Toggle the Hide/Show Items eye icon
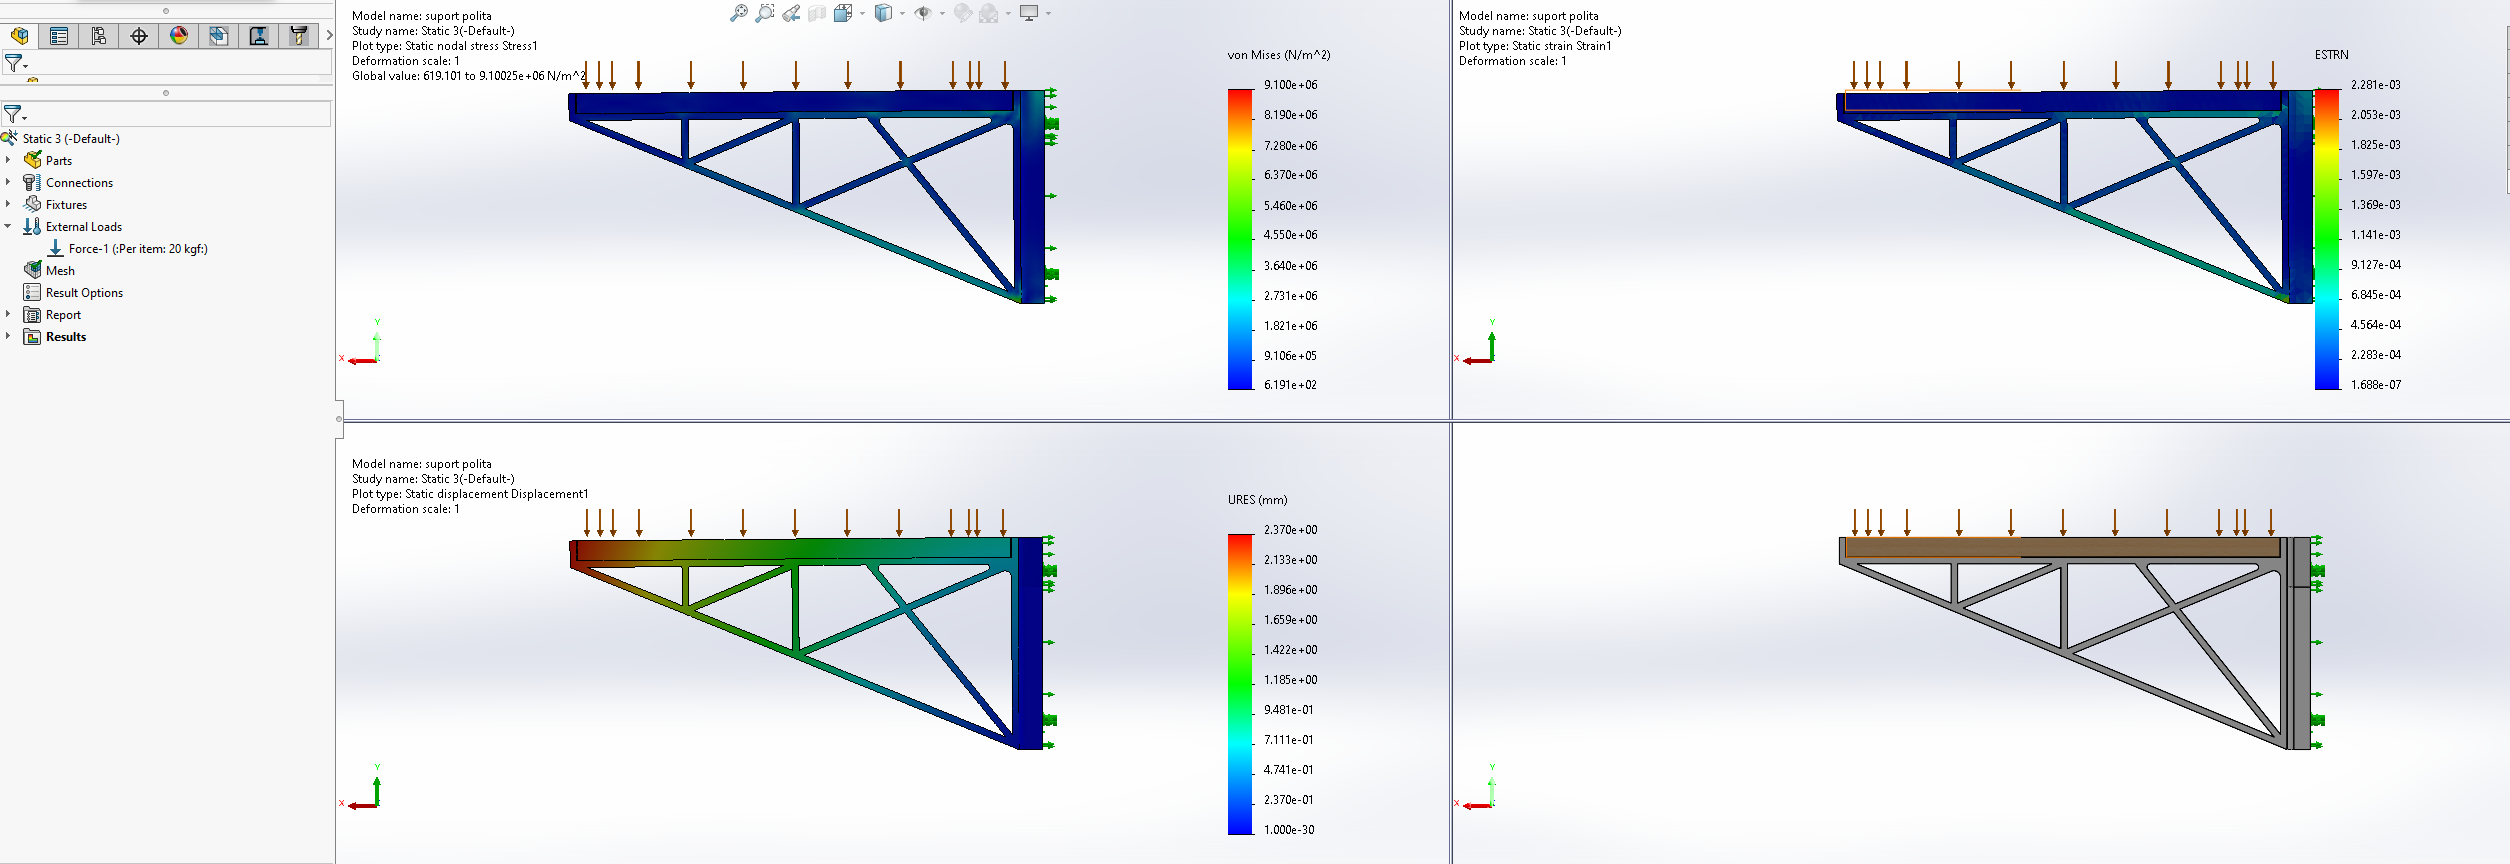 [x=923, y=13]
